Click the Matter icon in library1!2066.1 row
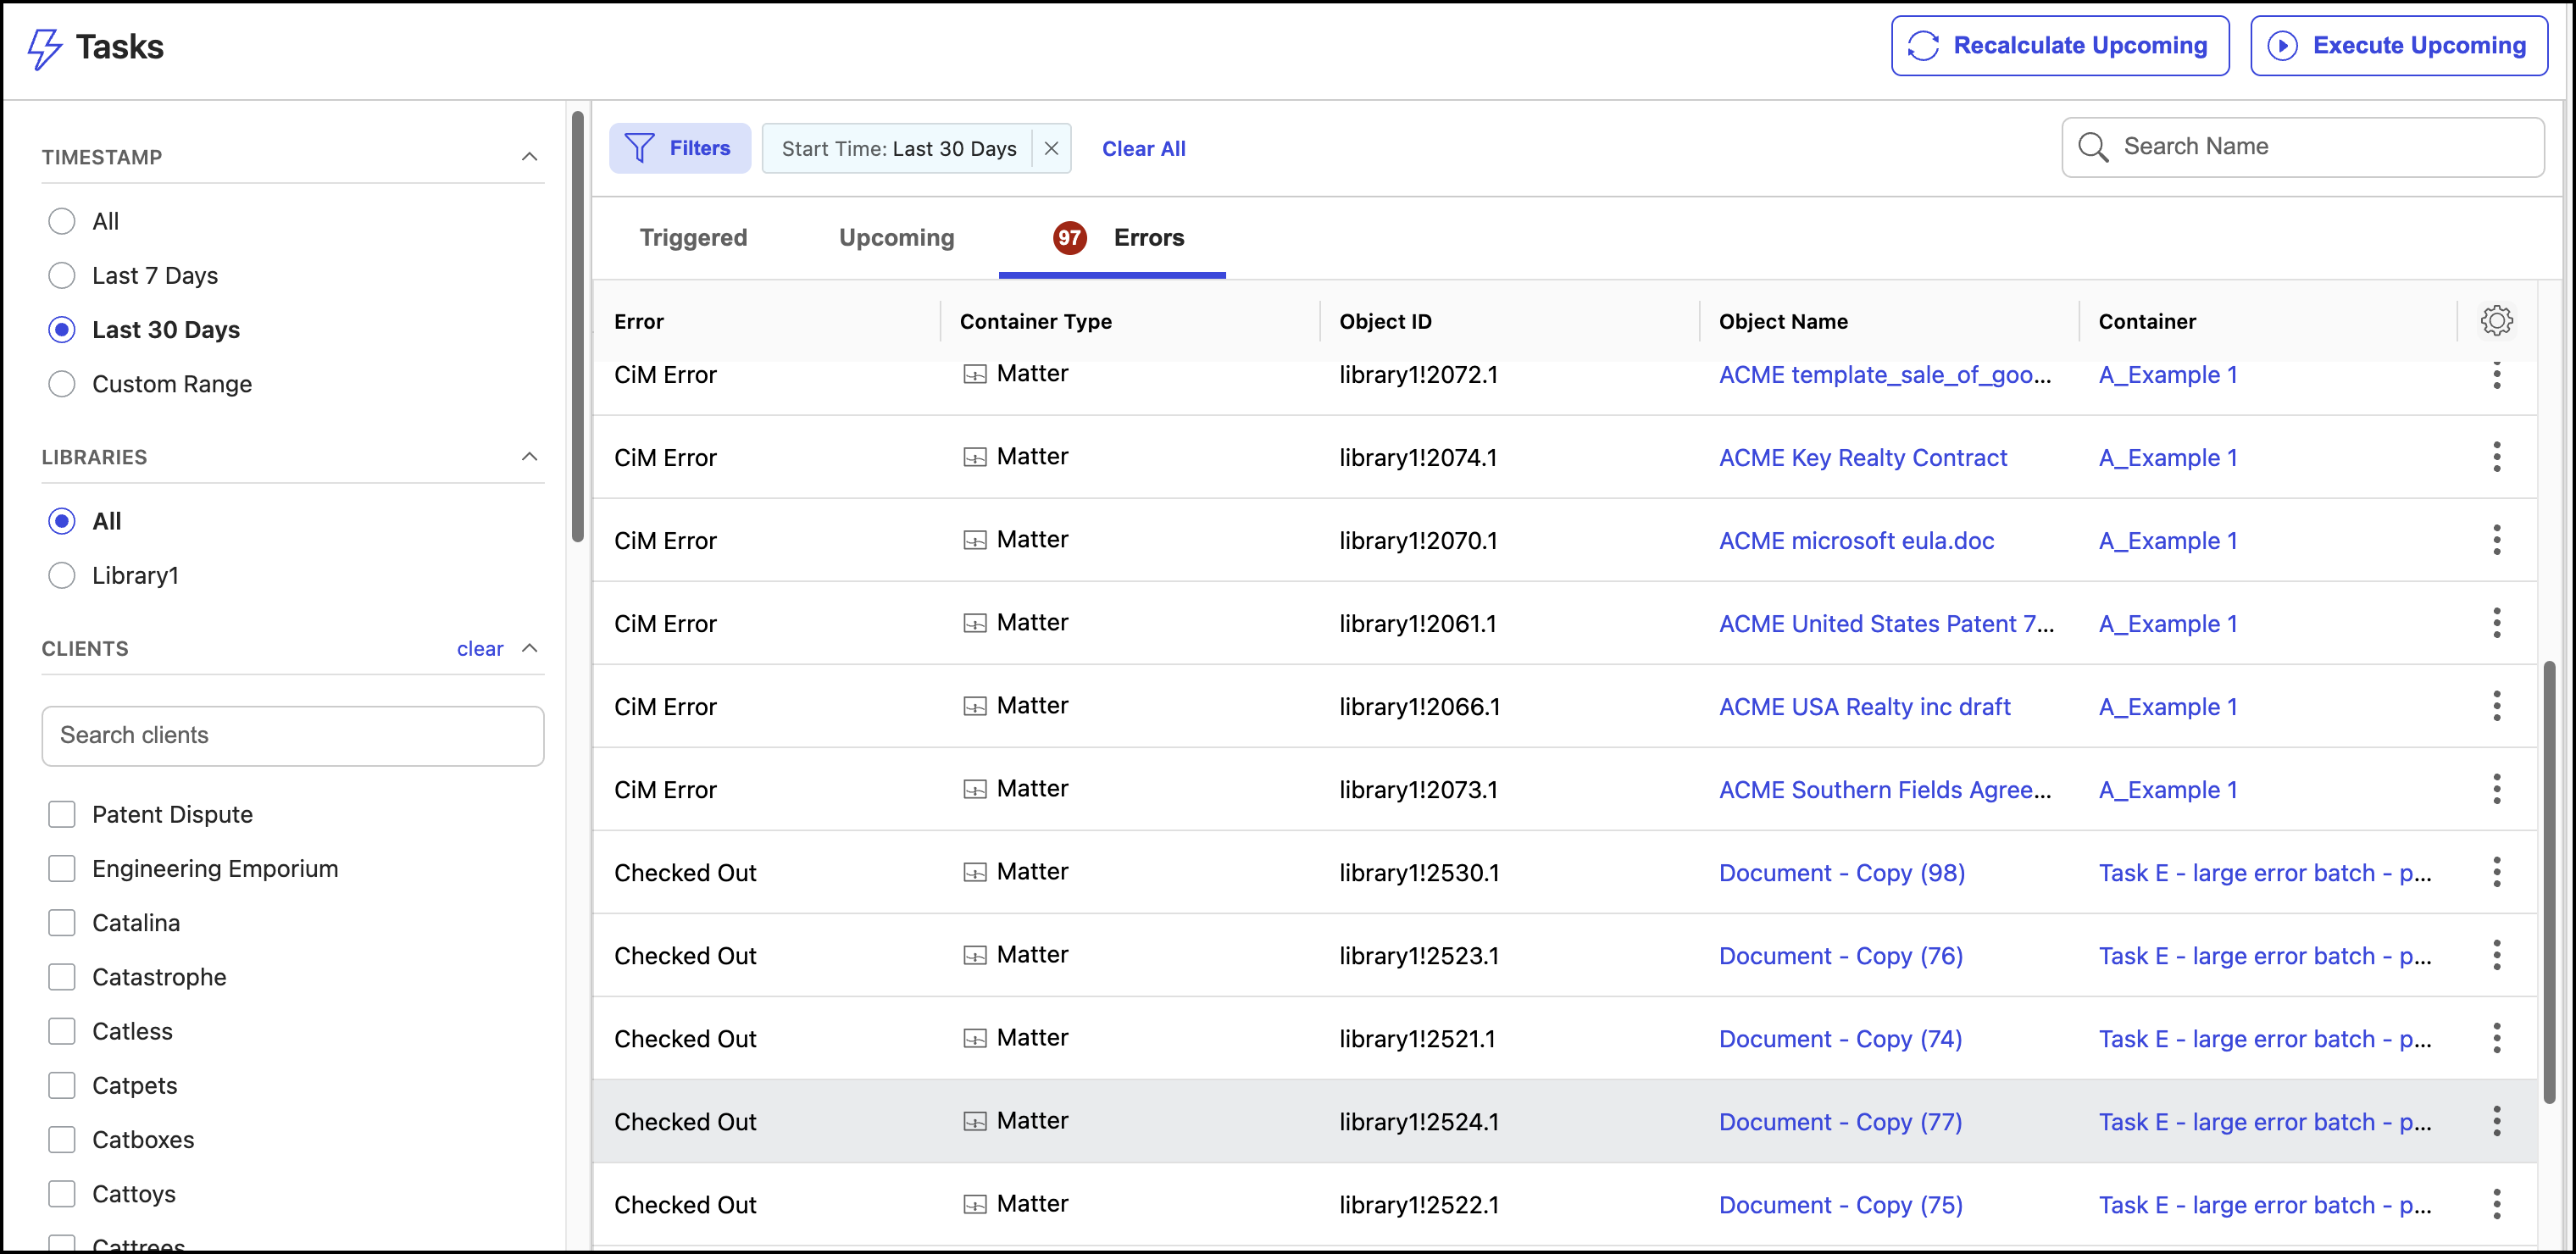 pos(974,706)
